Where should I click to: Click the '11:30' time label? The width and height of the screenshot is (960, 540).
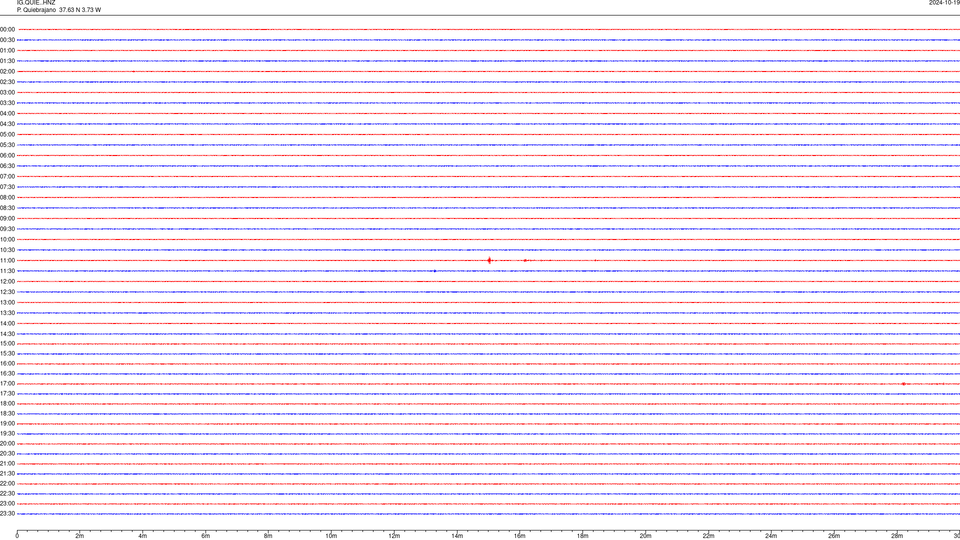[7, 271]
